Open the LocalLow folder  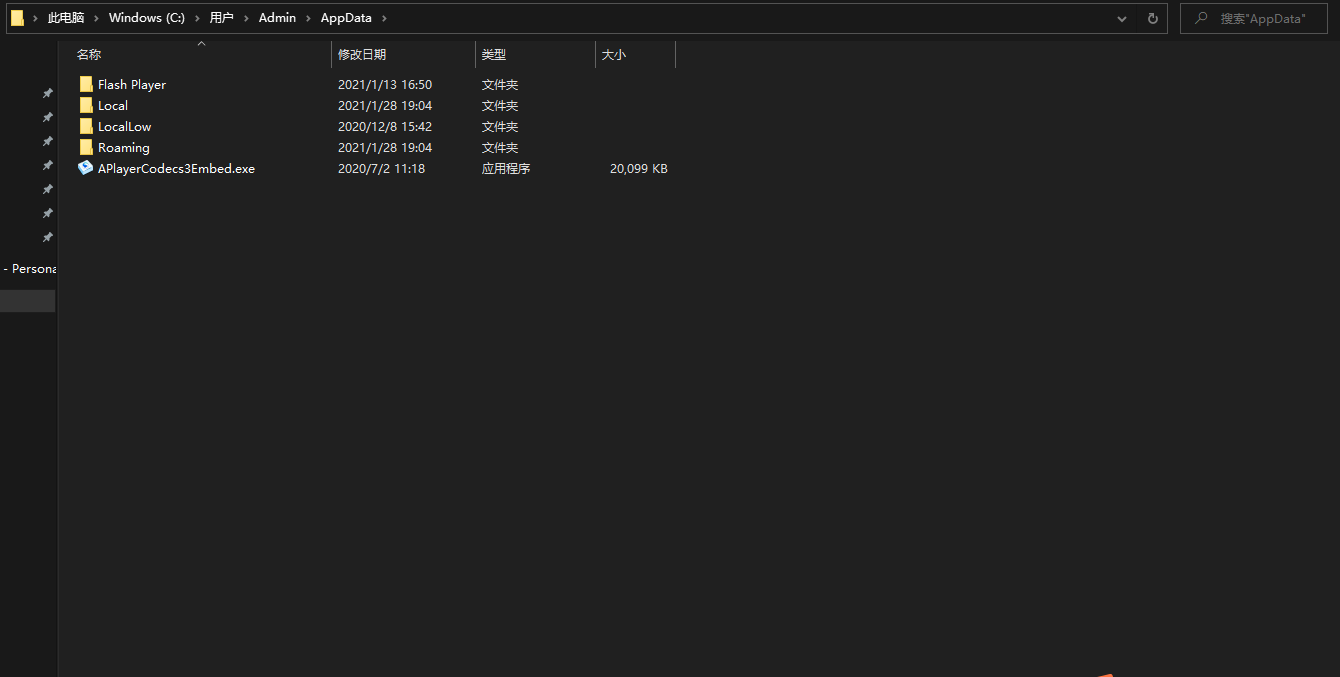[x=124, y=126]
